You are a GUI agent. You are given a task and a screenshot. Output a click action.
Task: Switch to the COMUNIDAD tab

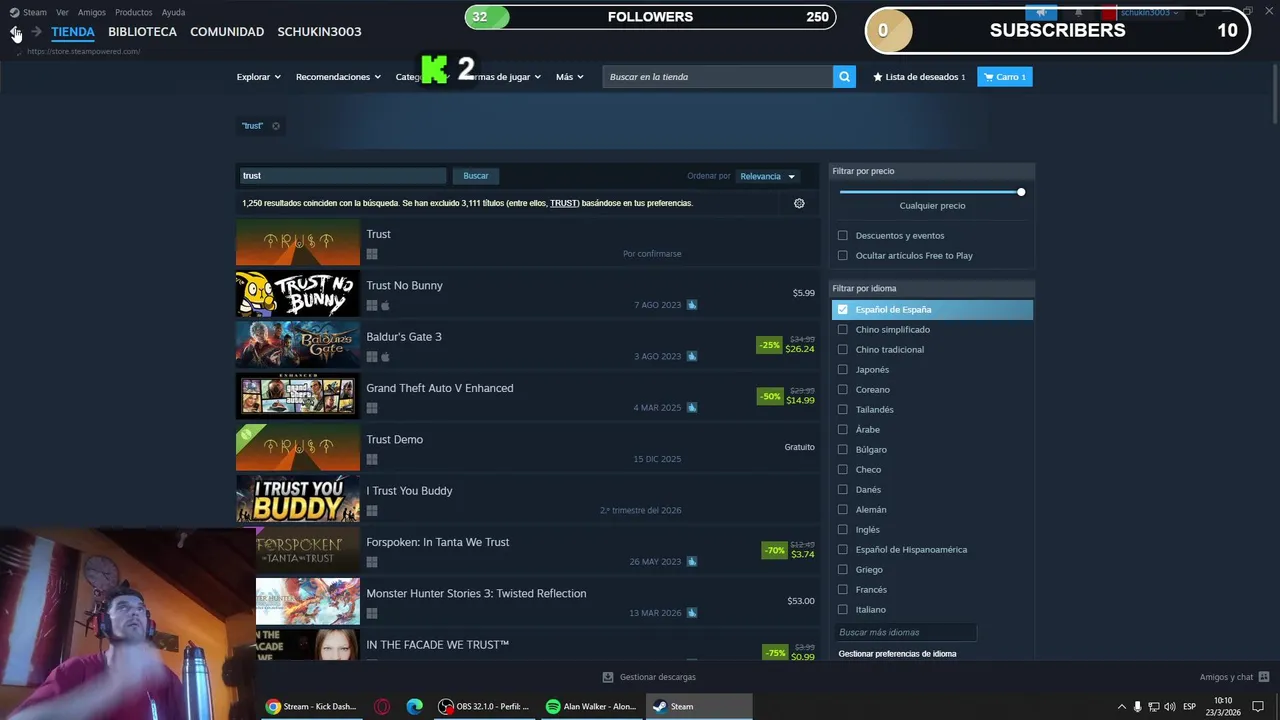coord(227,32)
